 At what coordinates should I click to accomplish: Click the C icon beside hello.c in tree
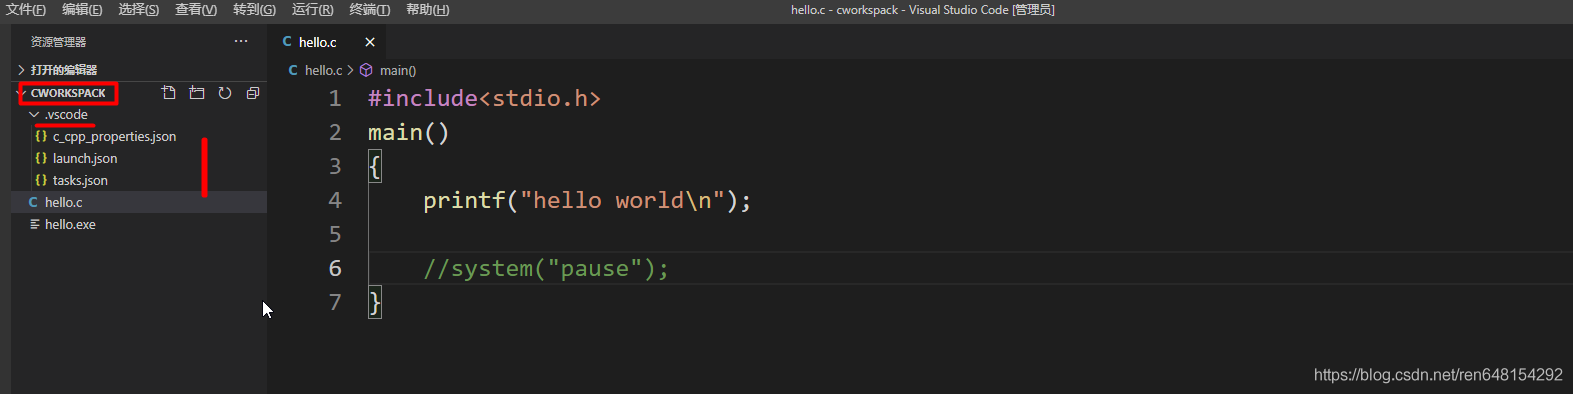[33, 202]
